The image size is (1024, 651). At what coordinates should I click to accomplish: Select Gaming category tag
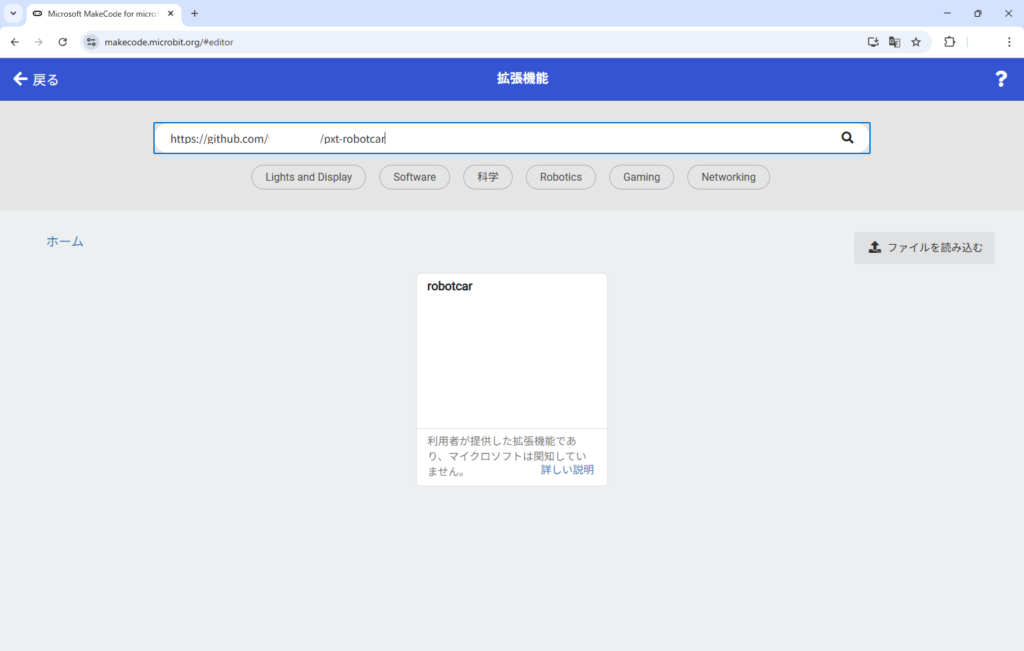coord(641,177)
